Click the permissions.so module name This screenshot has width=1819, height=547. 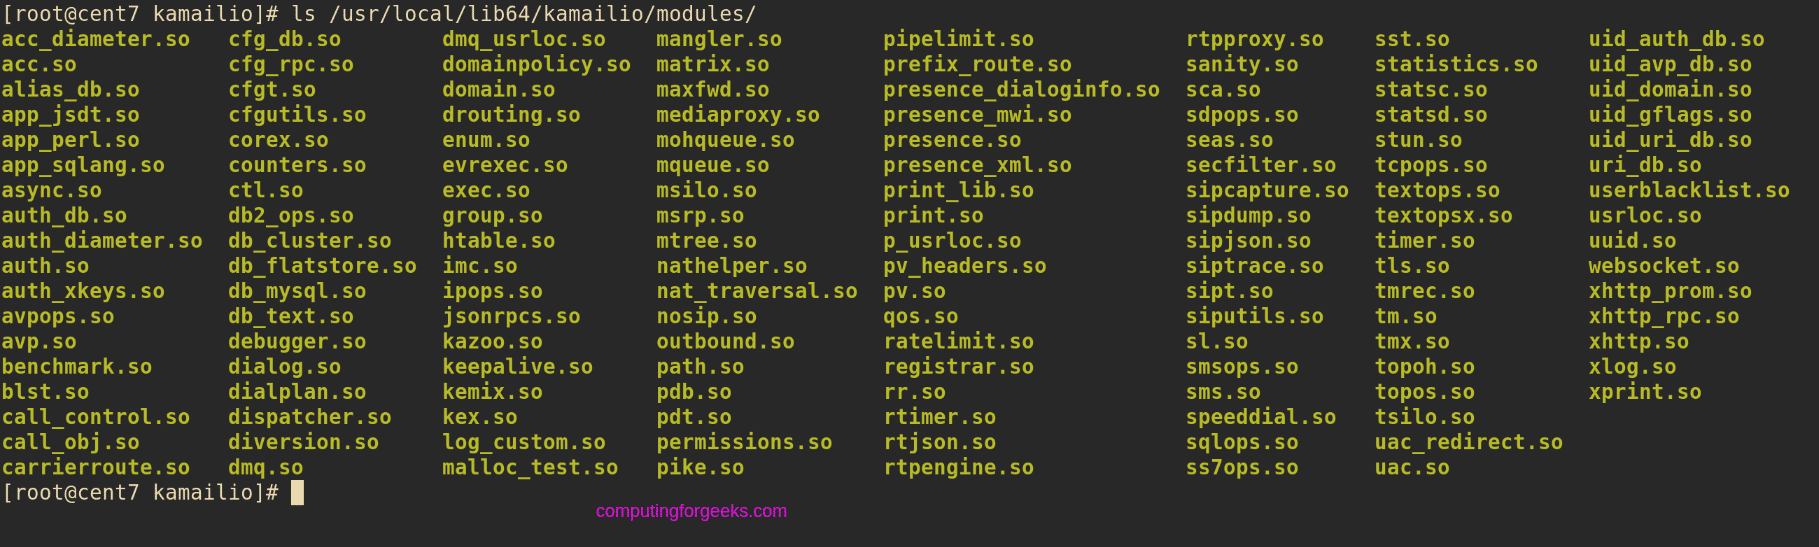pos(745,442)
